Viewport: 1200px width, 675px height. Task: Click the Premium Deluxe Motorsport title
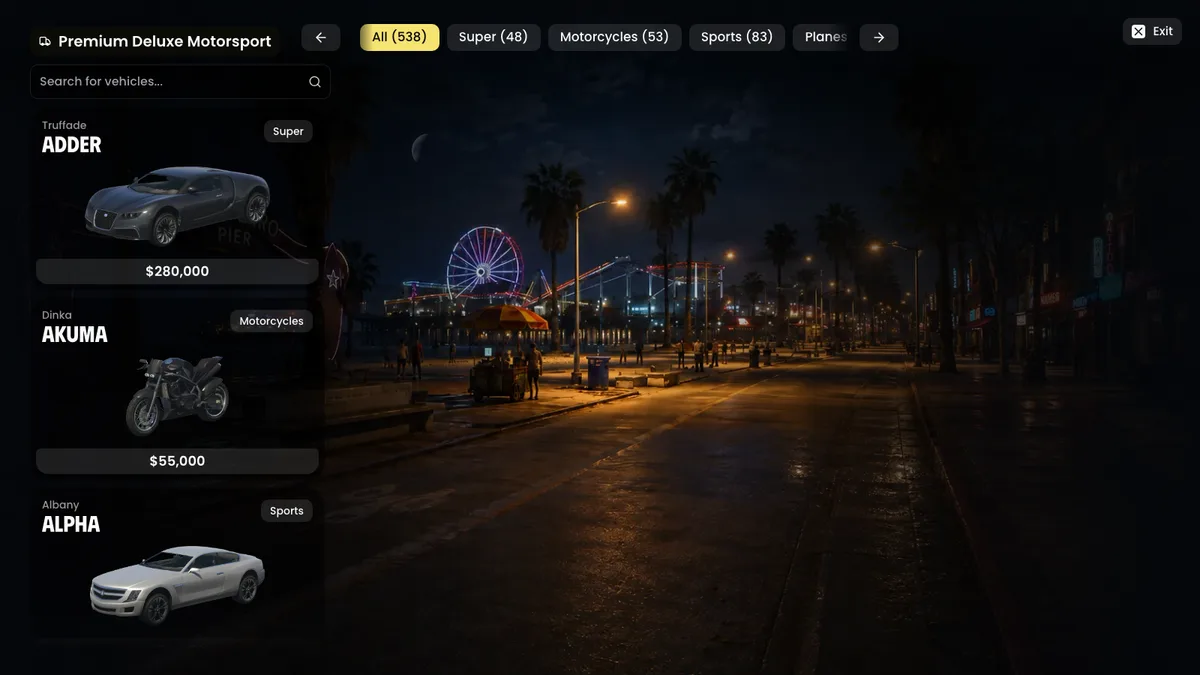pos(165,42)
